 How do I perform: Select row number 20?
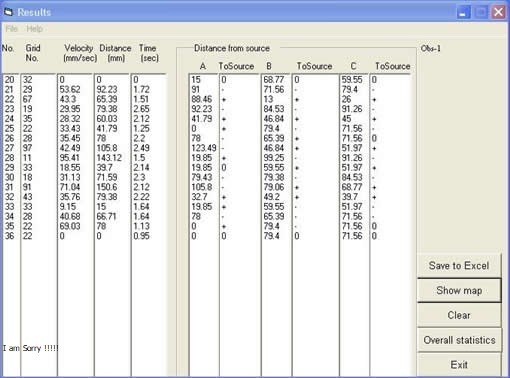(x=10, y=80)
